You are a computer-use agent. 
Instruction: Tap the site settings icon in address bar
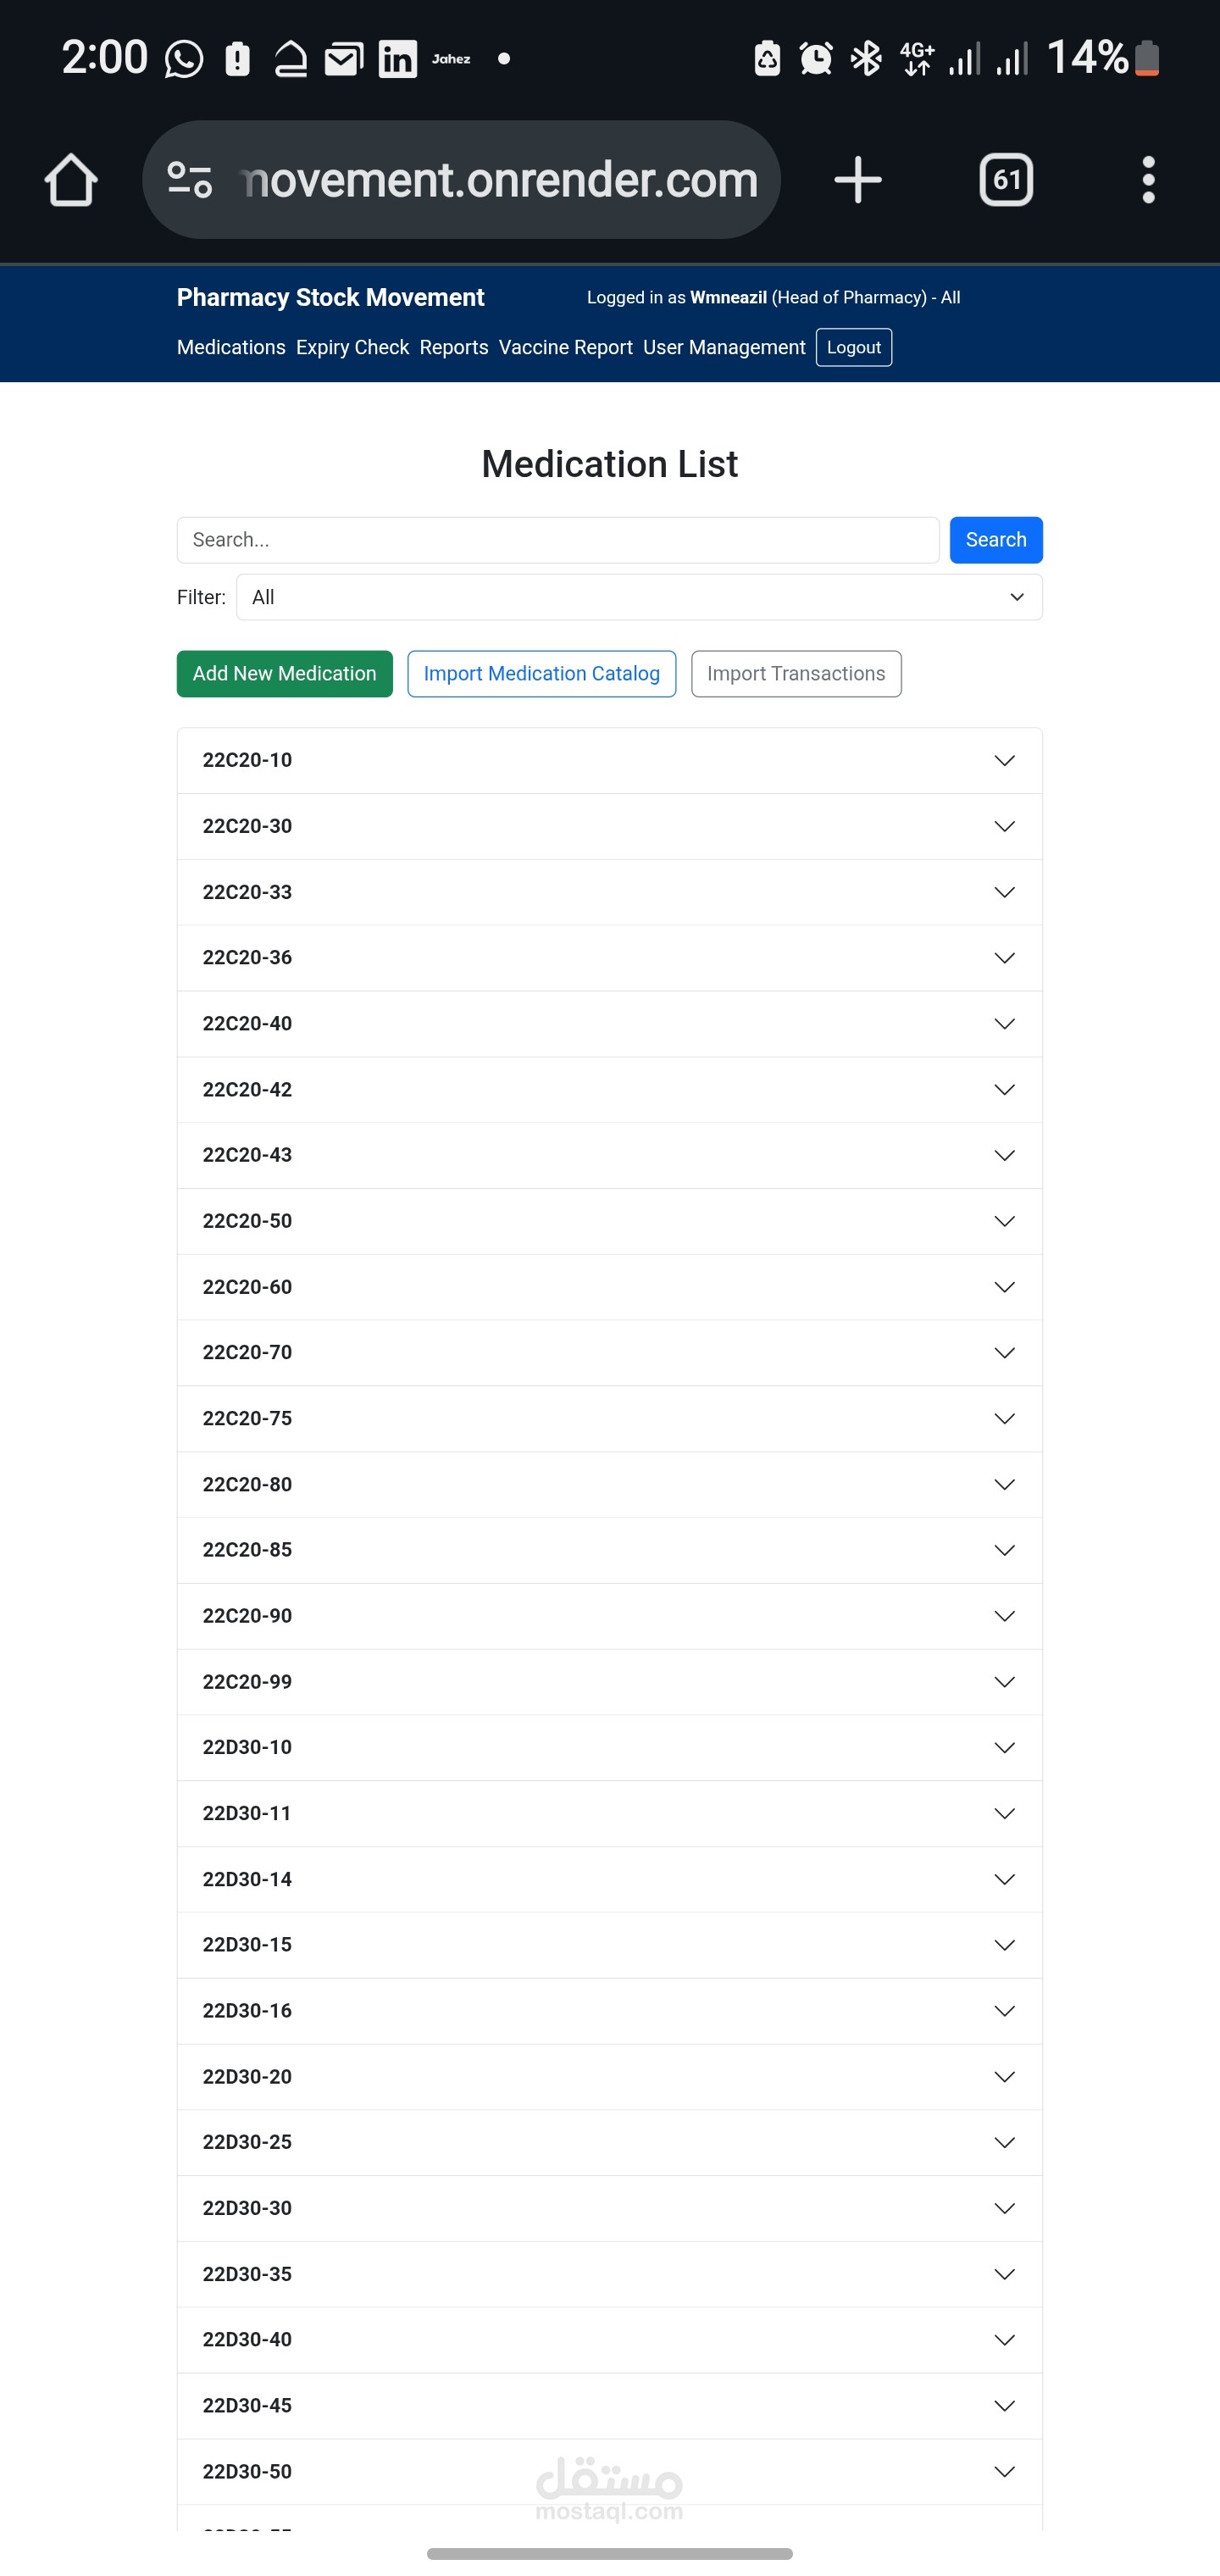pyautogui.click(x=189, y=180)
